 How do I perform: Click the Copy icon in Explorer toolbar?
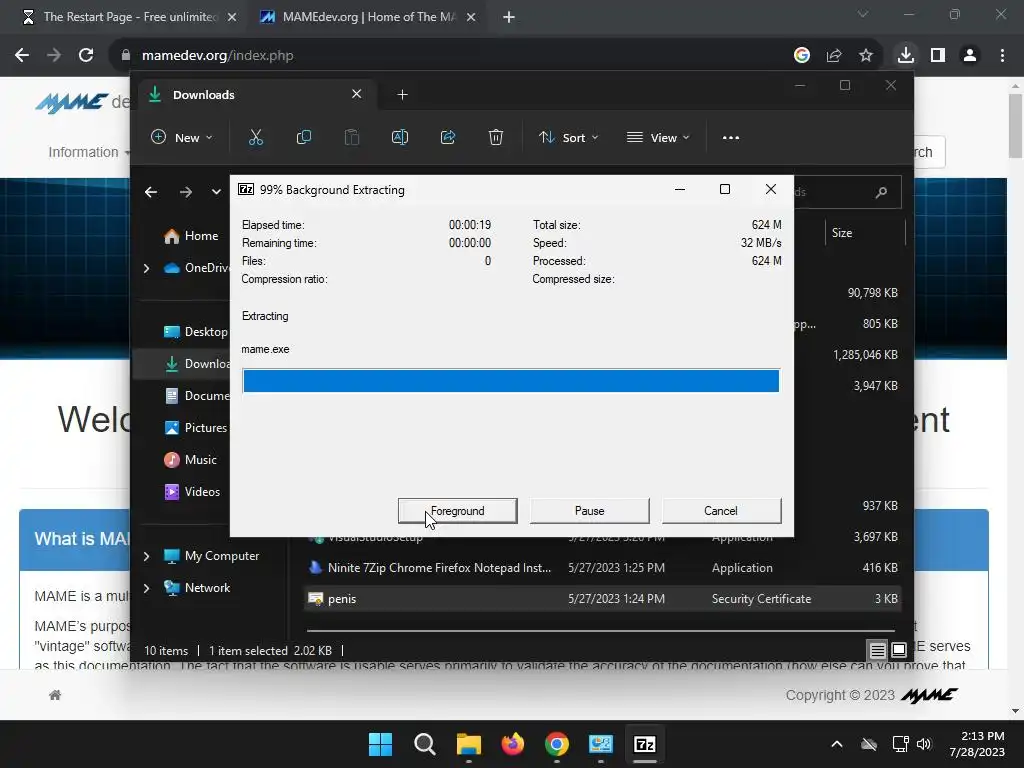[x=304, y=138]
